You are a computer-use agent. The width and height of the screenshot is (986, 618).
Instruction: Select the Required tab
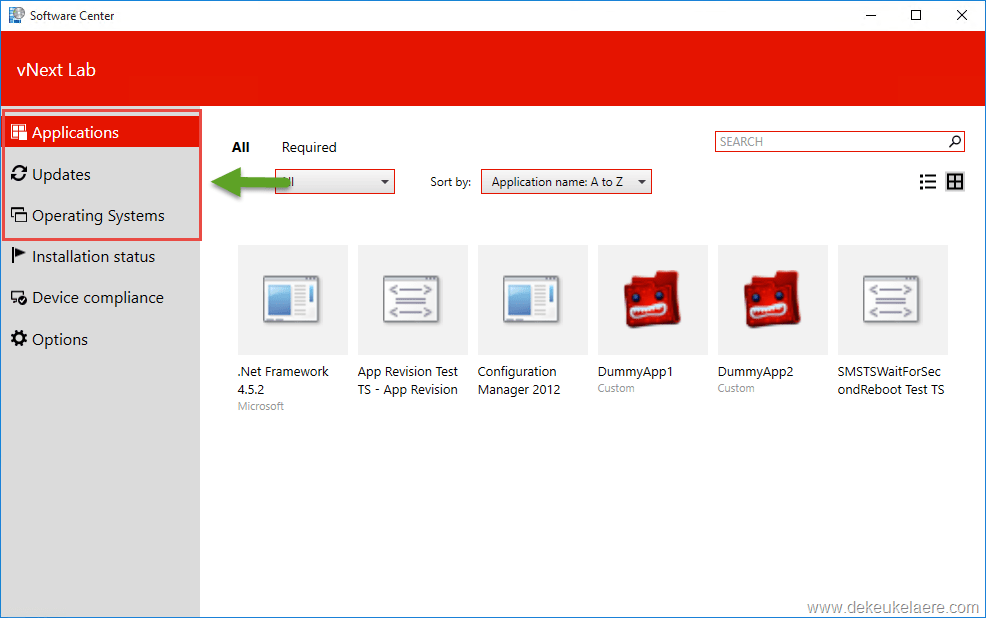point(309,147)
